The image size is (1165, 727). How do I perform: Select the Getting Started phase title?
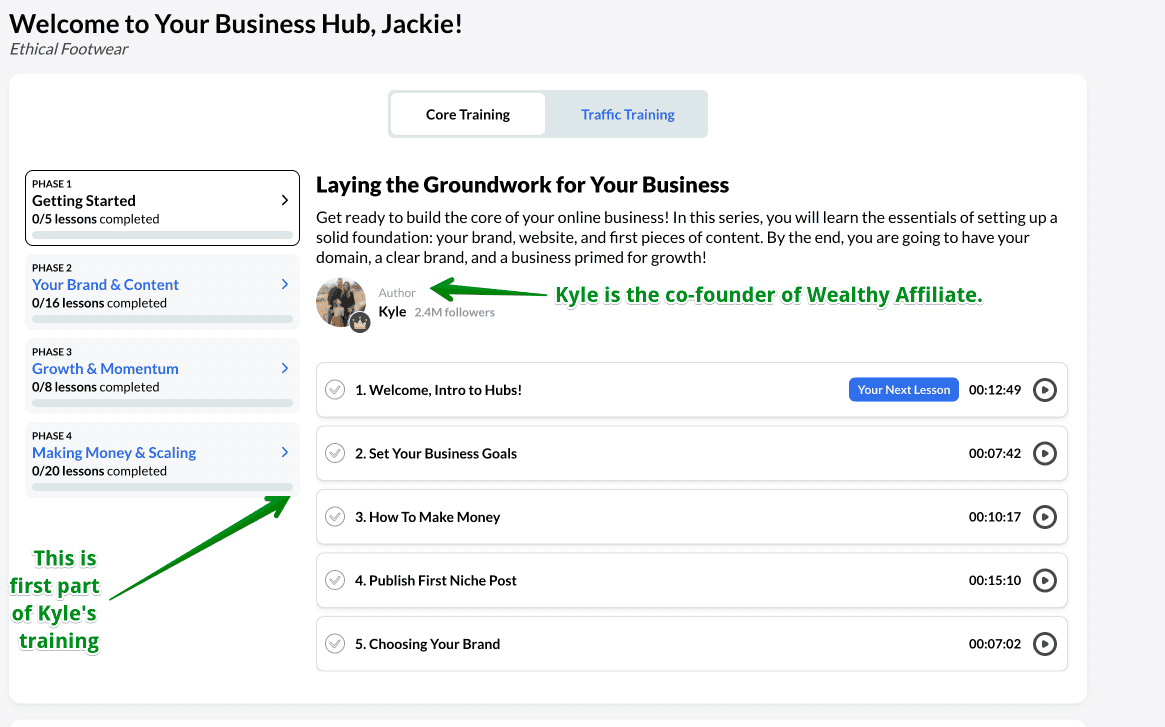84,201
